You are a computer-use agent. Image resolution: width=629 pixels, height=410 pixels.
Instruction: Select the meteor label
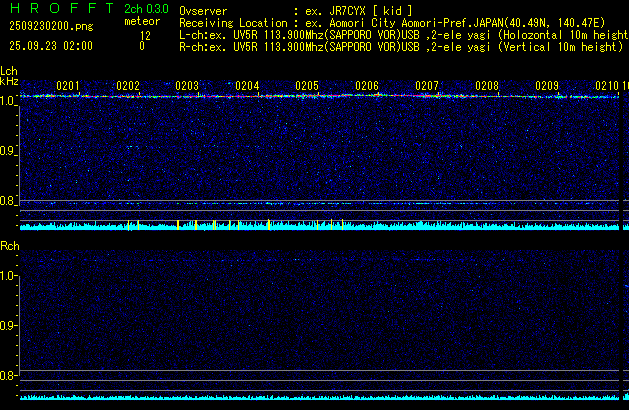(x=141, y=21)
